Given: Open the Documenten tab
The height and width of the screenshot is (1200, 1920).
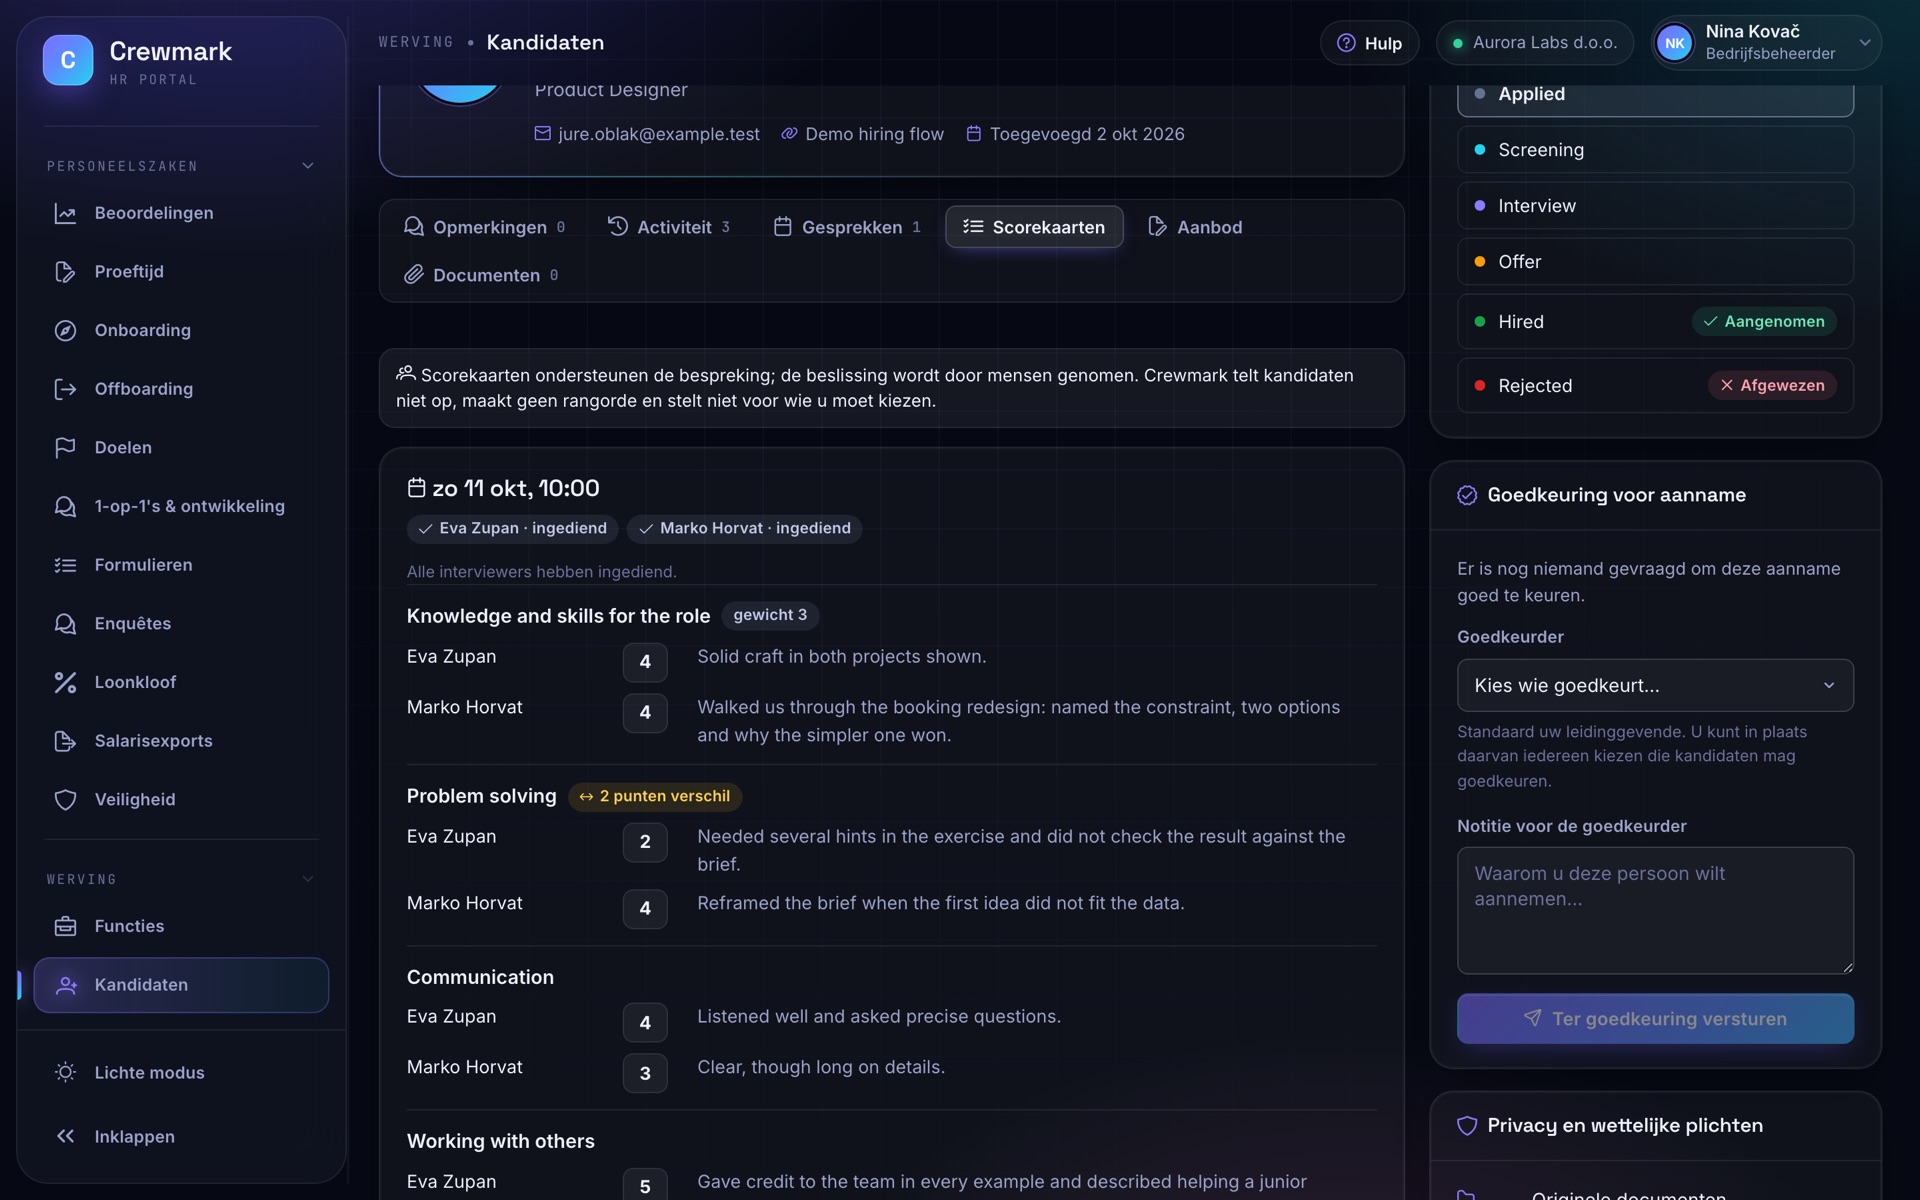Looking at the screenshot, I should (481, 275).
